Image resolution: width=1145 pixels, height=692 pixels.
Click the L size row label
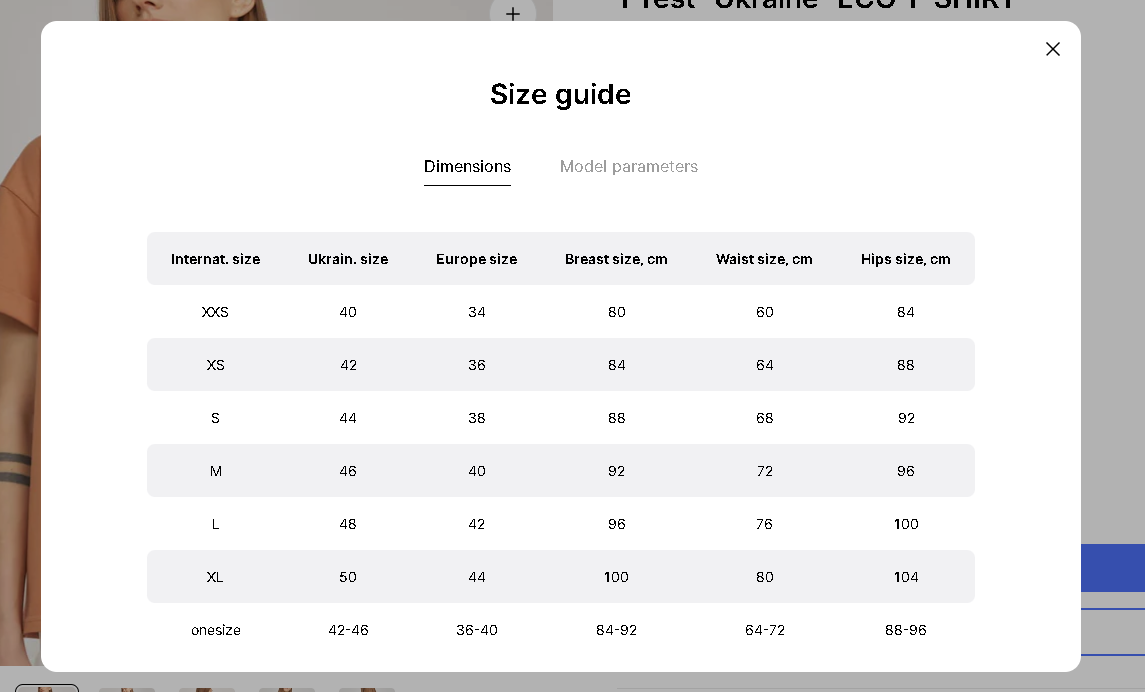tap(215, 524)
